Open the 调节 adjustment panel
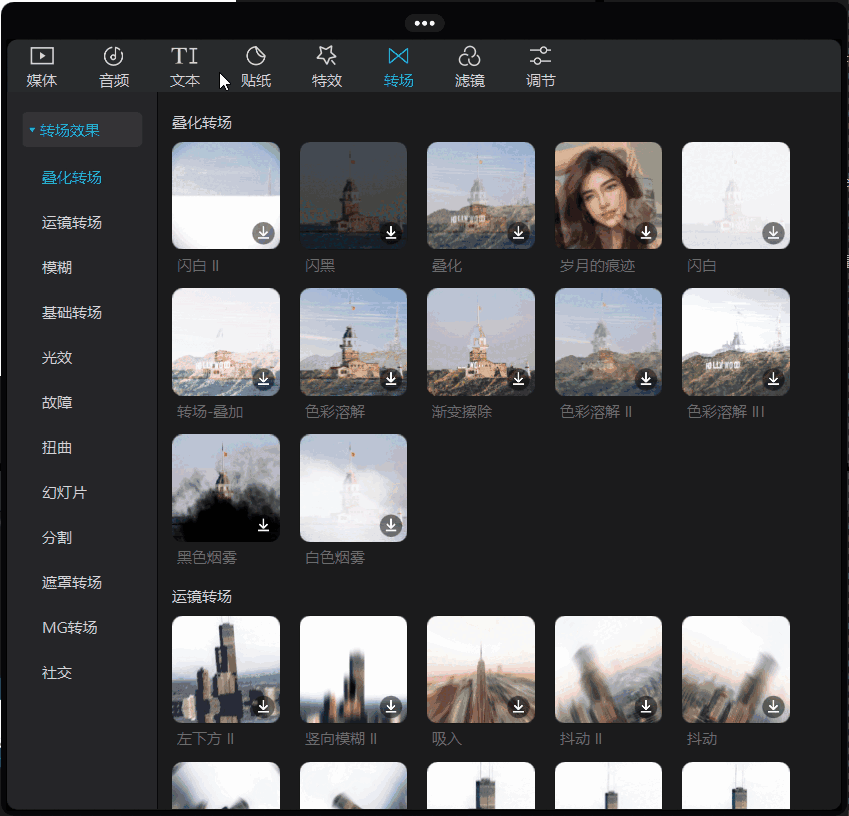The width and height of the screenshot is (849, 816). tap(540, 67)
